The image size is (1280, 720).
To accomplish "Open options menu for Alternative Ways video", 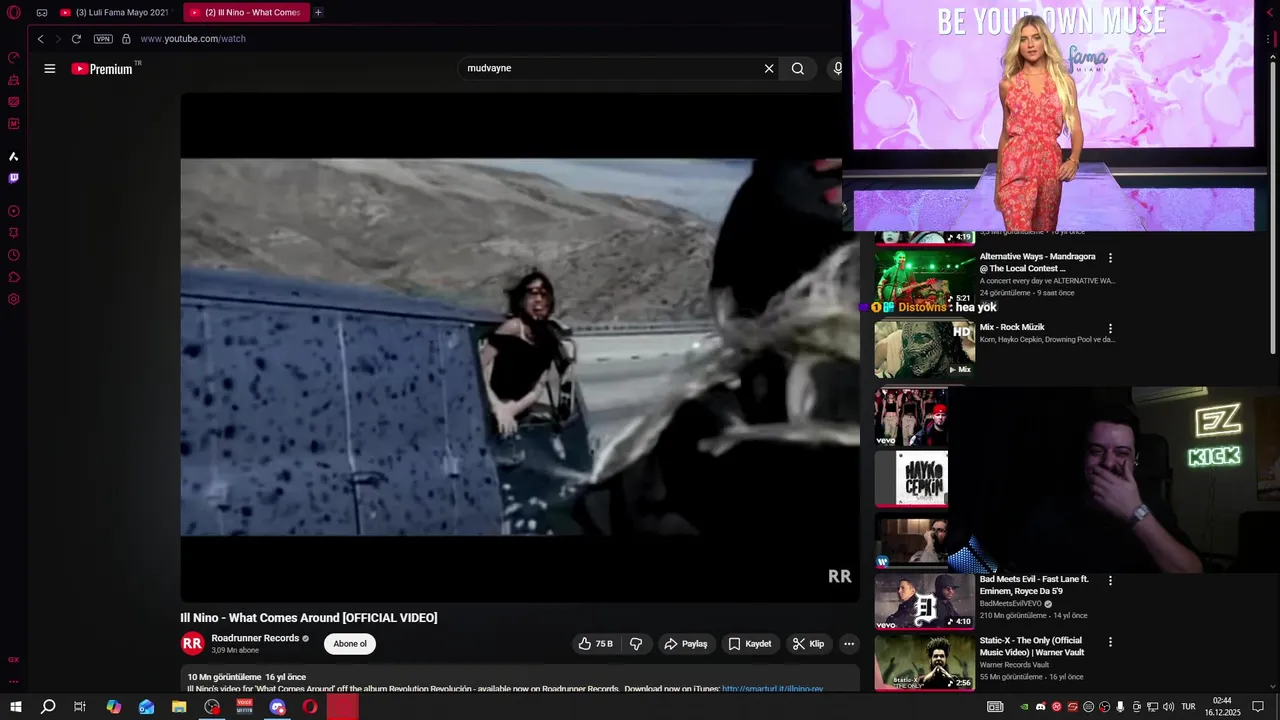I will (x=1110, y=258).
